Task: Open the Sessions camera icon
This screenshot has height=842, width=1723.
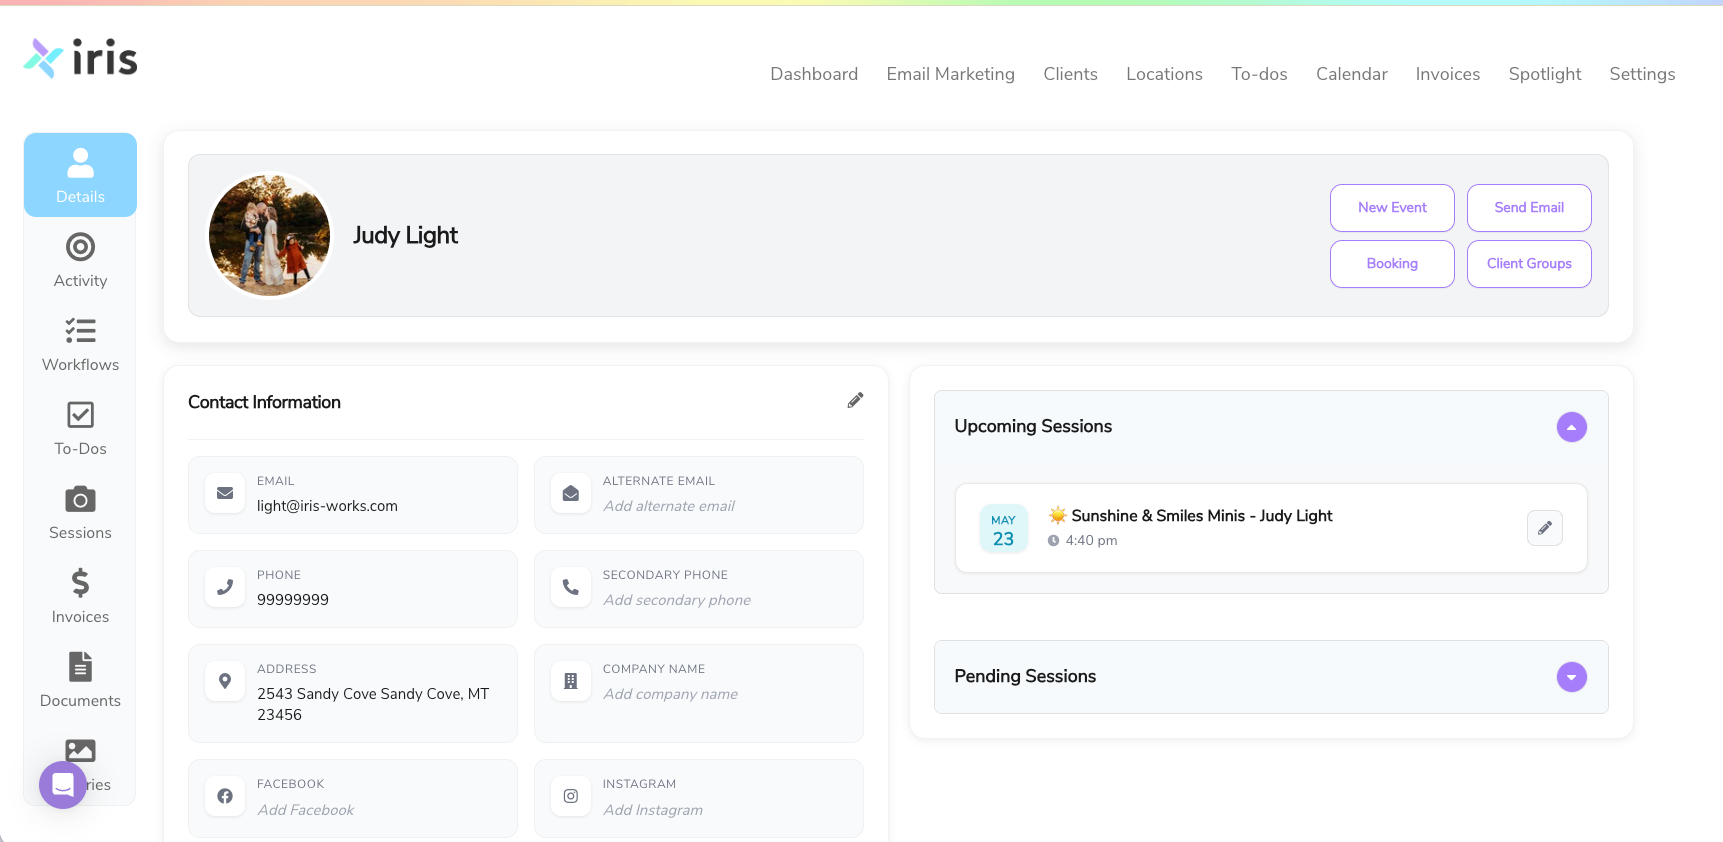Action: pyautogui.click(x=80, y=499)
